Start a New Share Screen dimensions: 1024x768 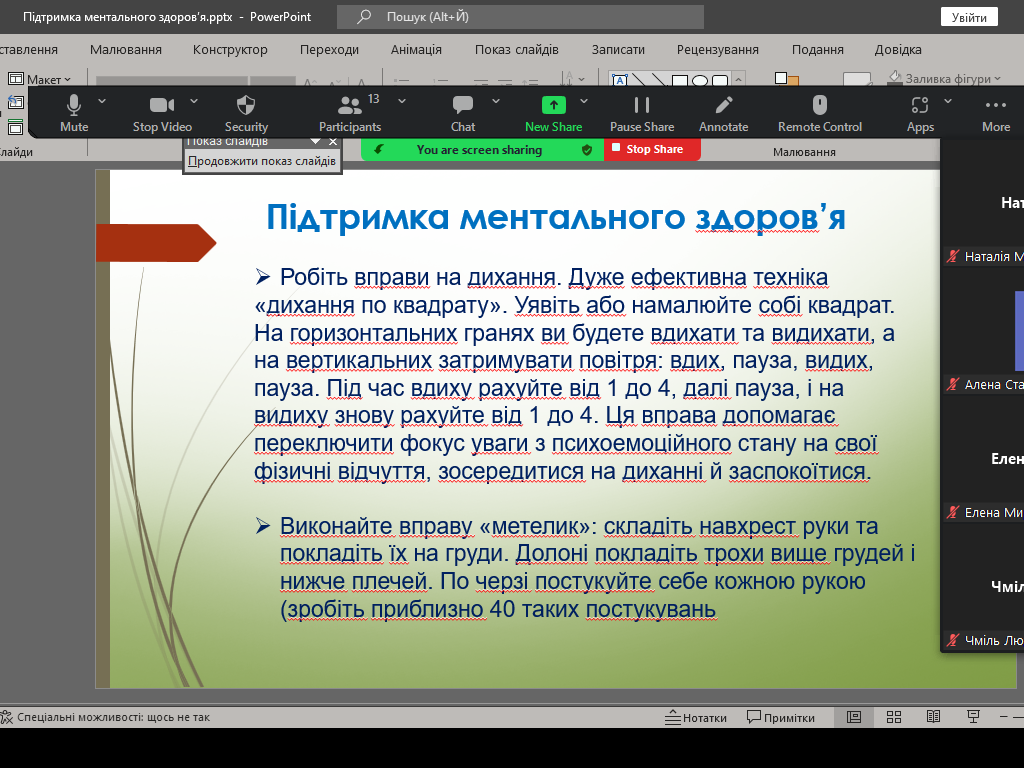pyautogui.click(x=553, y=112)
